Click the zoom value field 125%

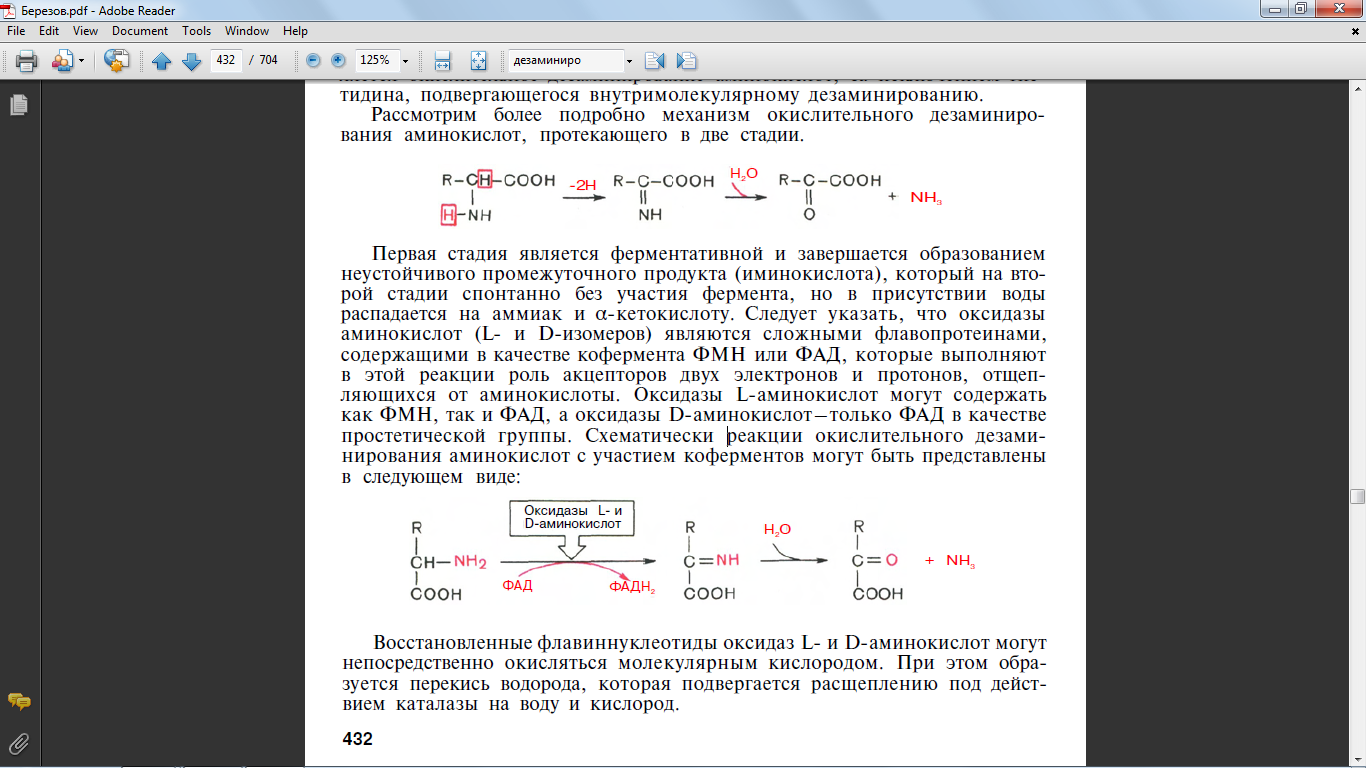tap(375, 60)
